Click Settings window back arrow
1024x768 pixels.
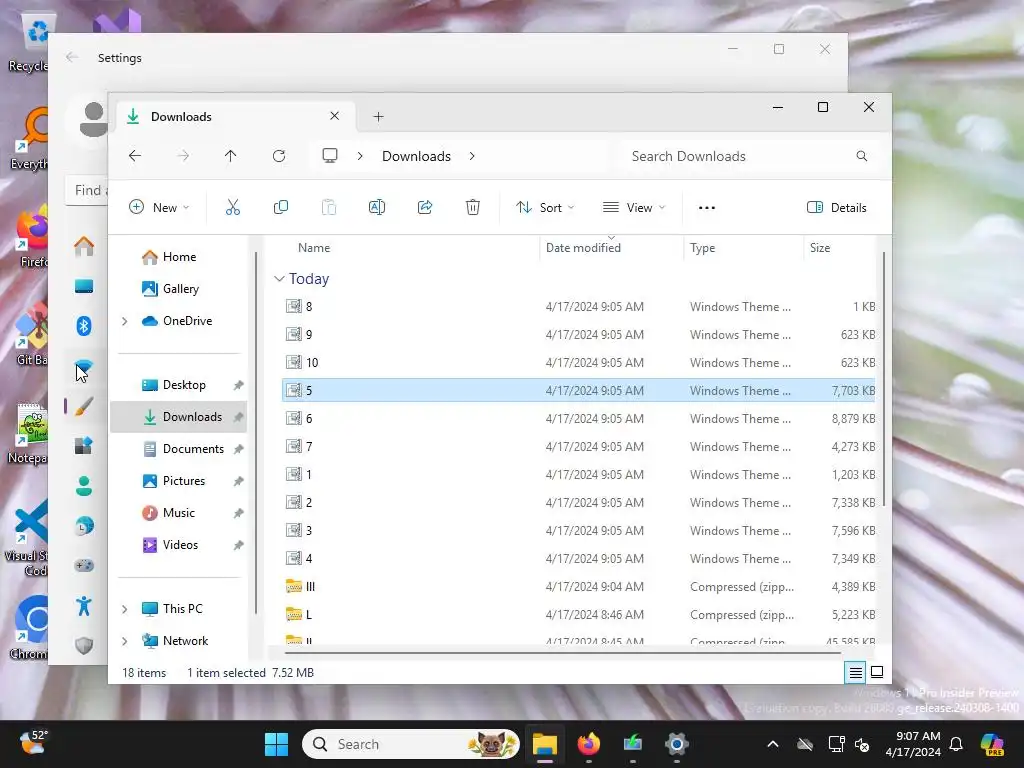pos(72,57)
